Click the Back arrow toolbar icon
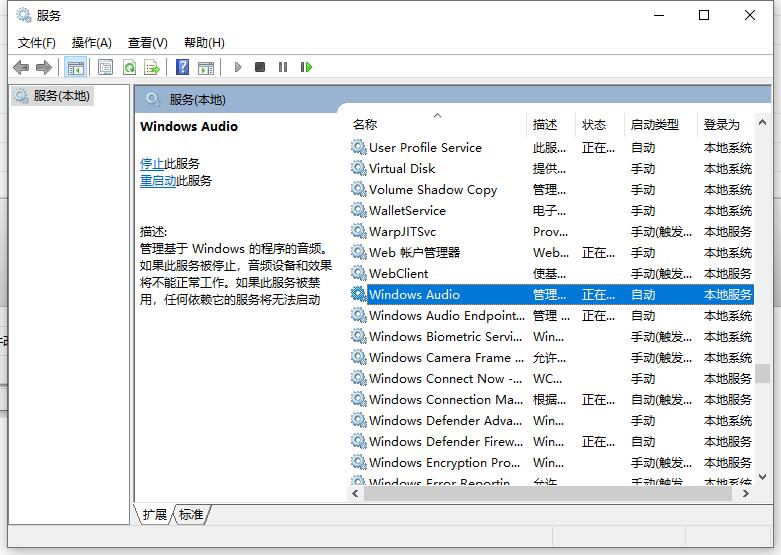 [21, 67]
